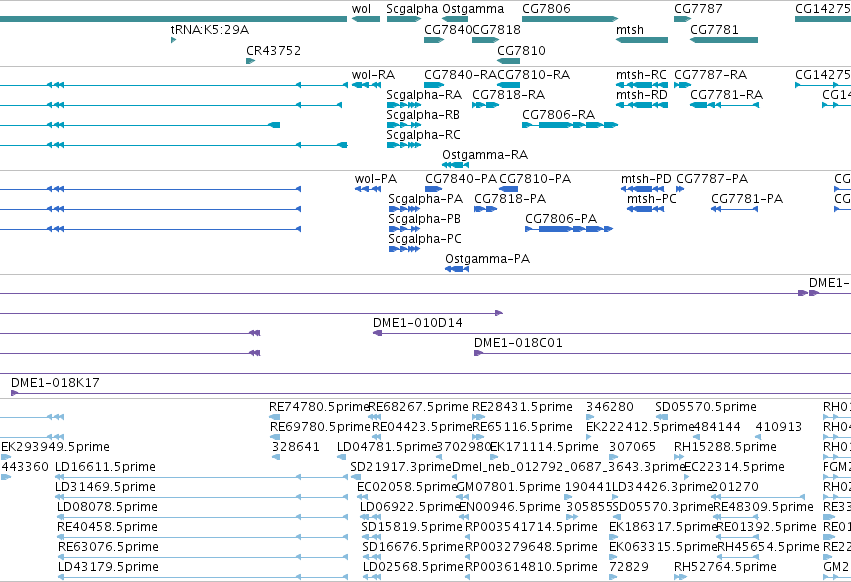851x582 pixels.
Task: Select the CG7781 gene bar
Action: coord(724,40)
